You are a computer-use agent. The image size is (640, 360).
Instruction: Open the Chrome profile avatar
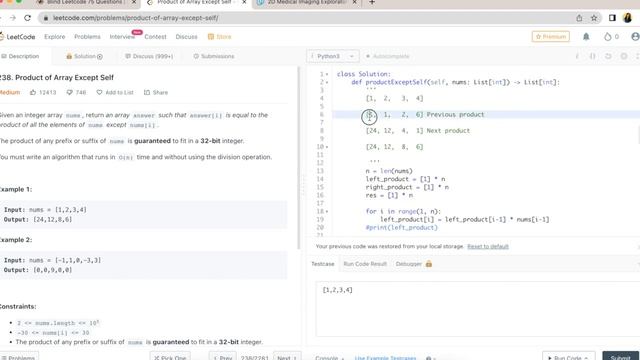coord(628,18)
